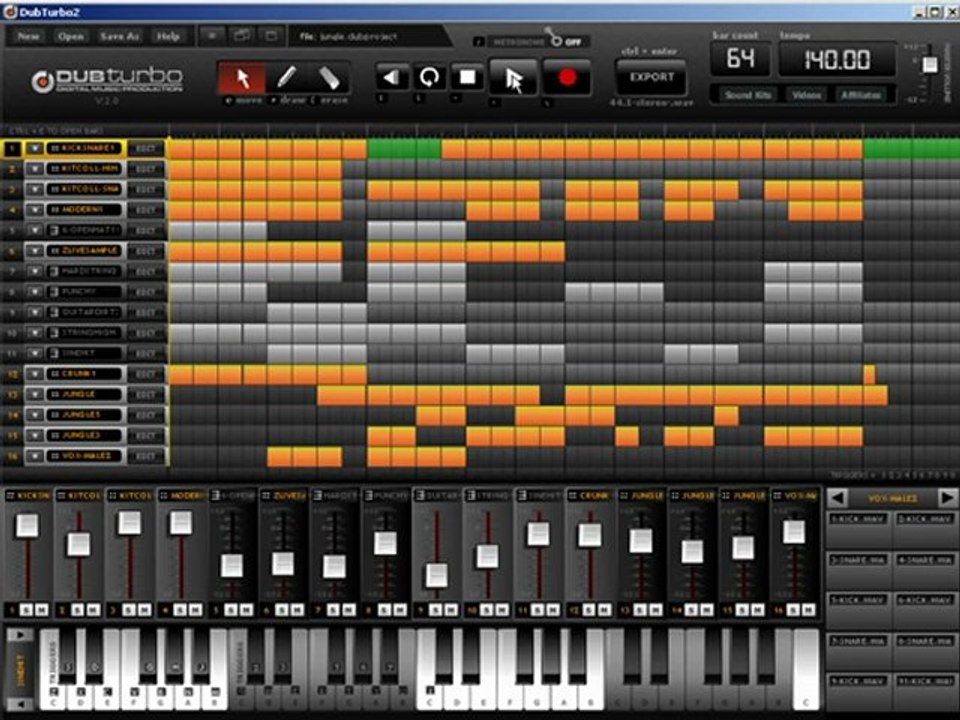Viewport: 960px width, 720px height.
Task: Open track 16 dropdown arrow
Action: (35, 456)
